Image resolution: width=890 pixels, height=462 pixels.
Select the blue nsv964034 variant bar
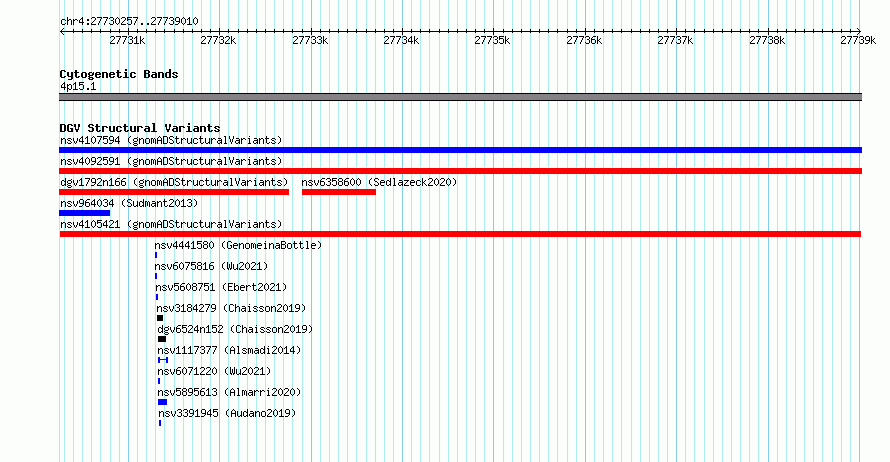[85, 213]
